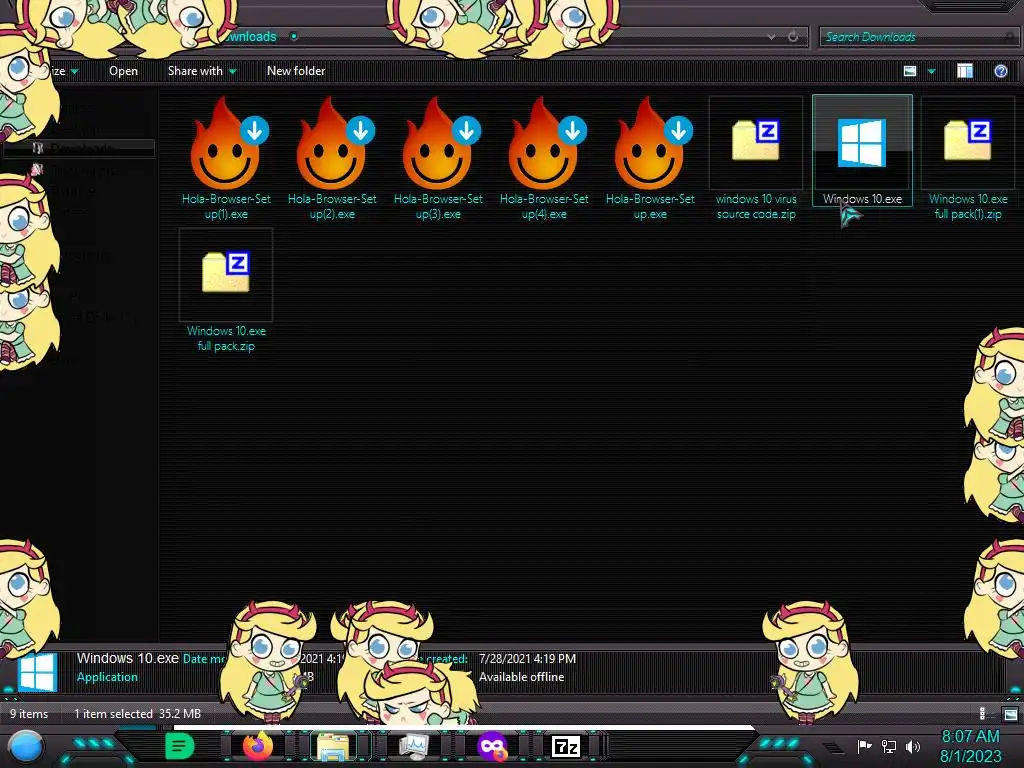
Task: Expand the address bar history dropdown
Action: point(771,37)
